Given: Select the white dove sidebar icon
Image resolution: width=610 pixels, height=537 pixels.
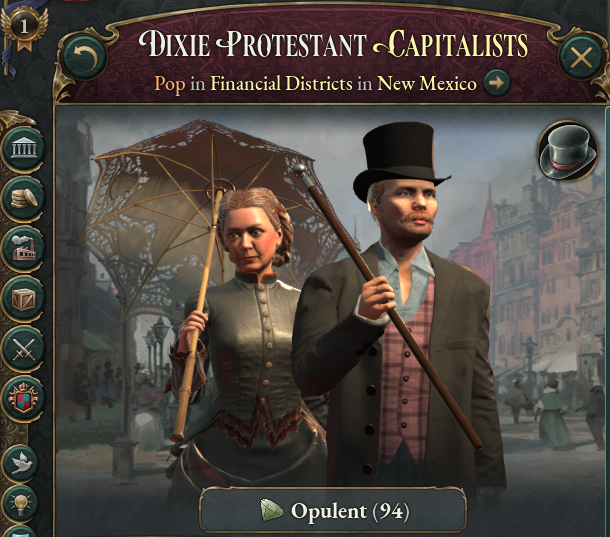Looking at the screenshot, I should (x=19, y=463).
